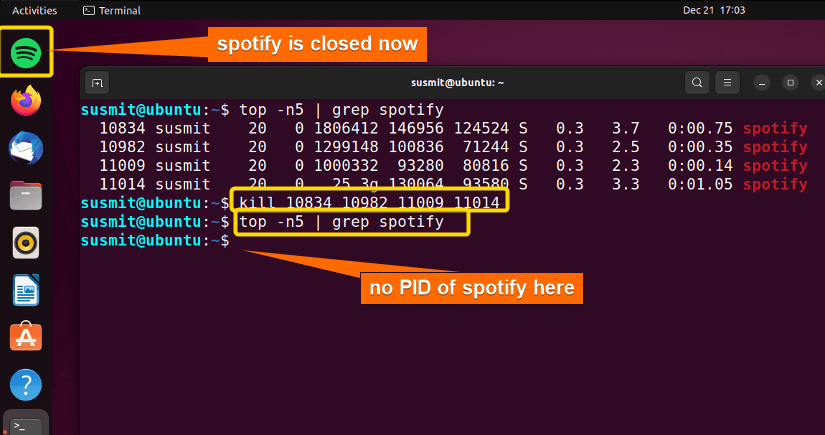Open Ubuntu Software store from dock
The image size is (825, 435).
(26, 336)
